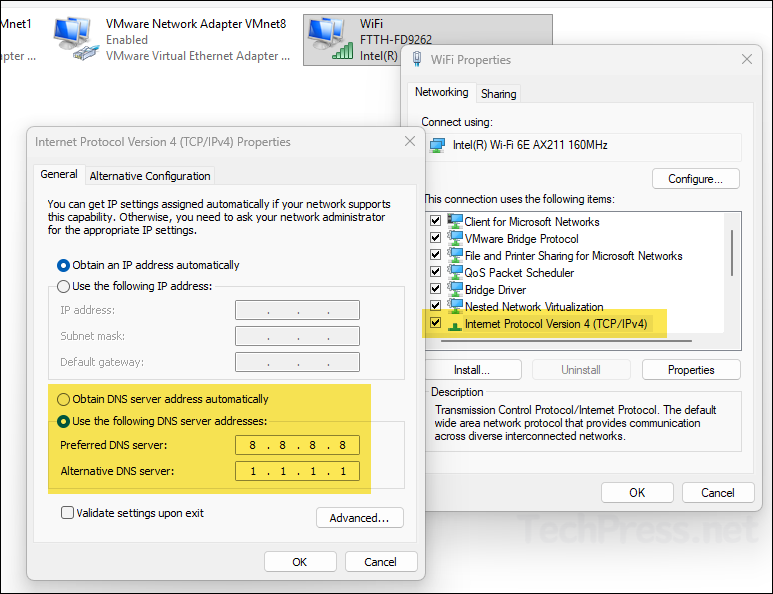Image resolution: width=773 pixels, height=594 pixels.
Task: Select Client for Microsoft Networks item icon
Action: [456, 222]
